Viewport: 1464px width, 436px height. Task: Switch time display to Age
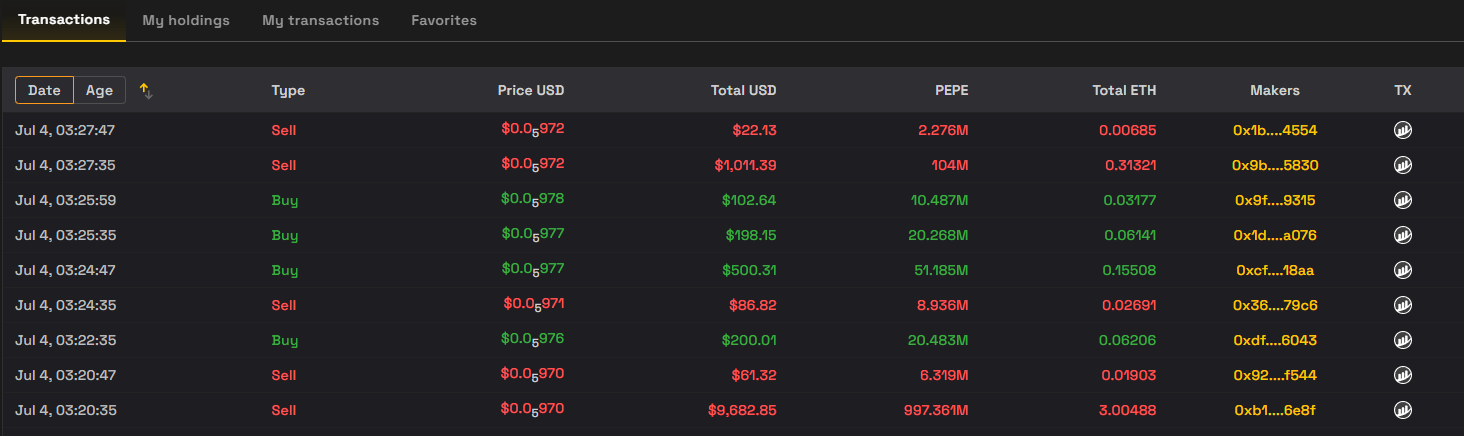coord(99,90)
